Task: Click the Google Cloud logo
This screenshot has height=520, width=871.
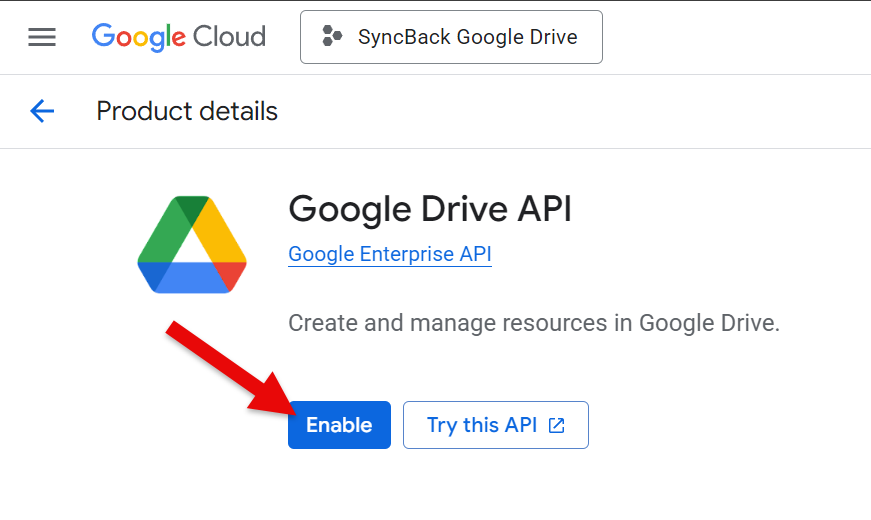Action: [179, 37]
